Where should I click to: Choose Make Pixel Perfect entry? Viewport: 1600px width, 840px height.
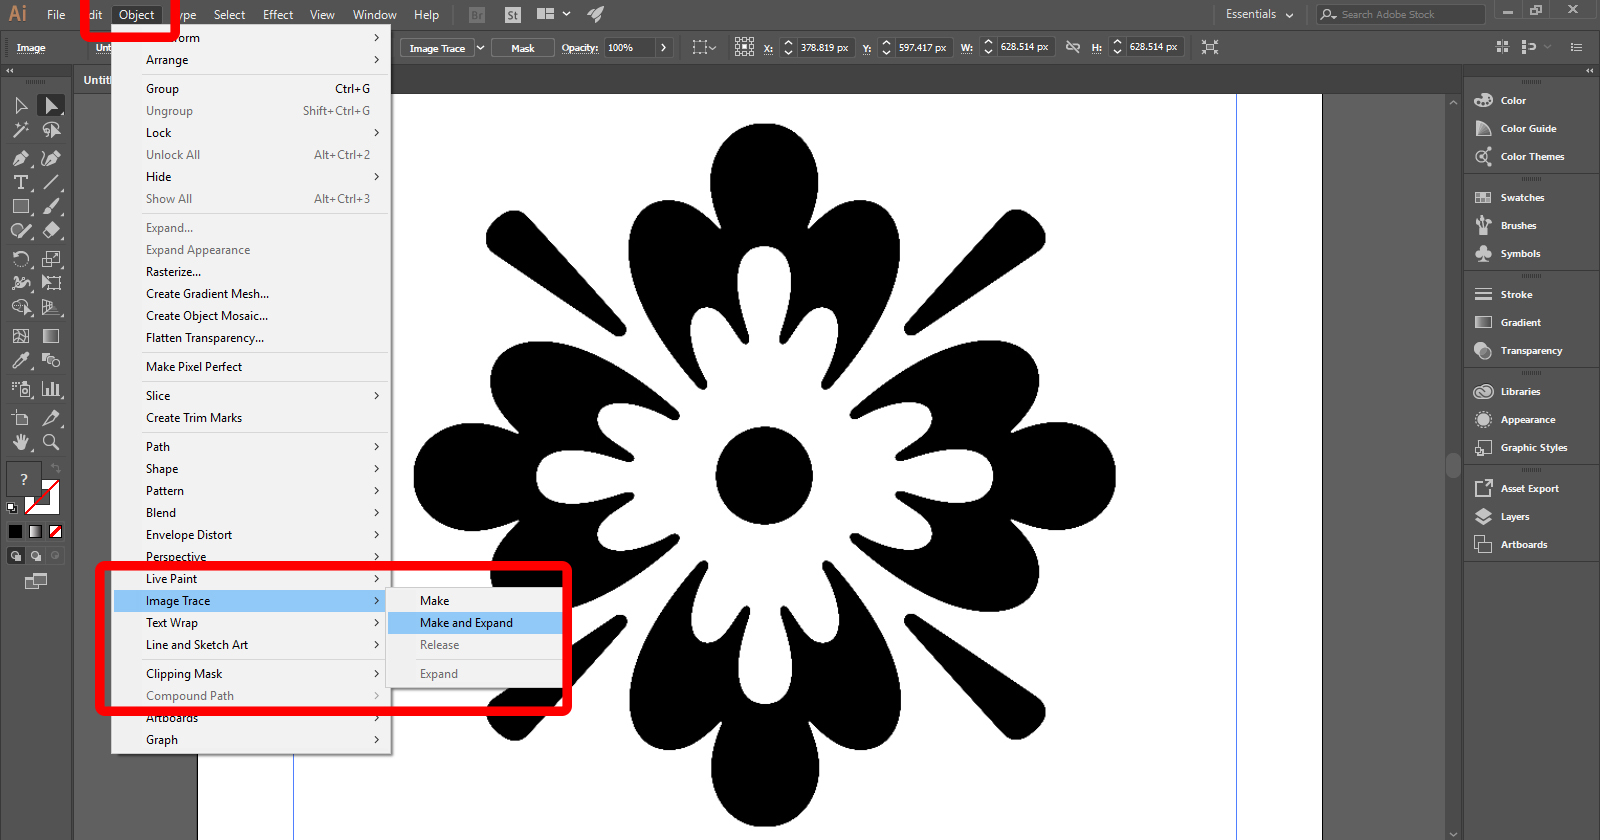250,367
